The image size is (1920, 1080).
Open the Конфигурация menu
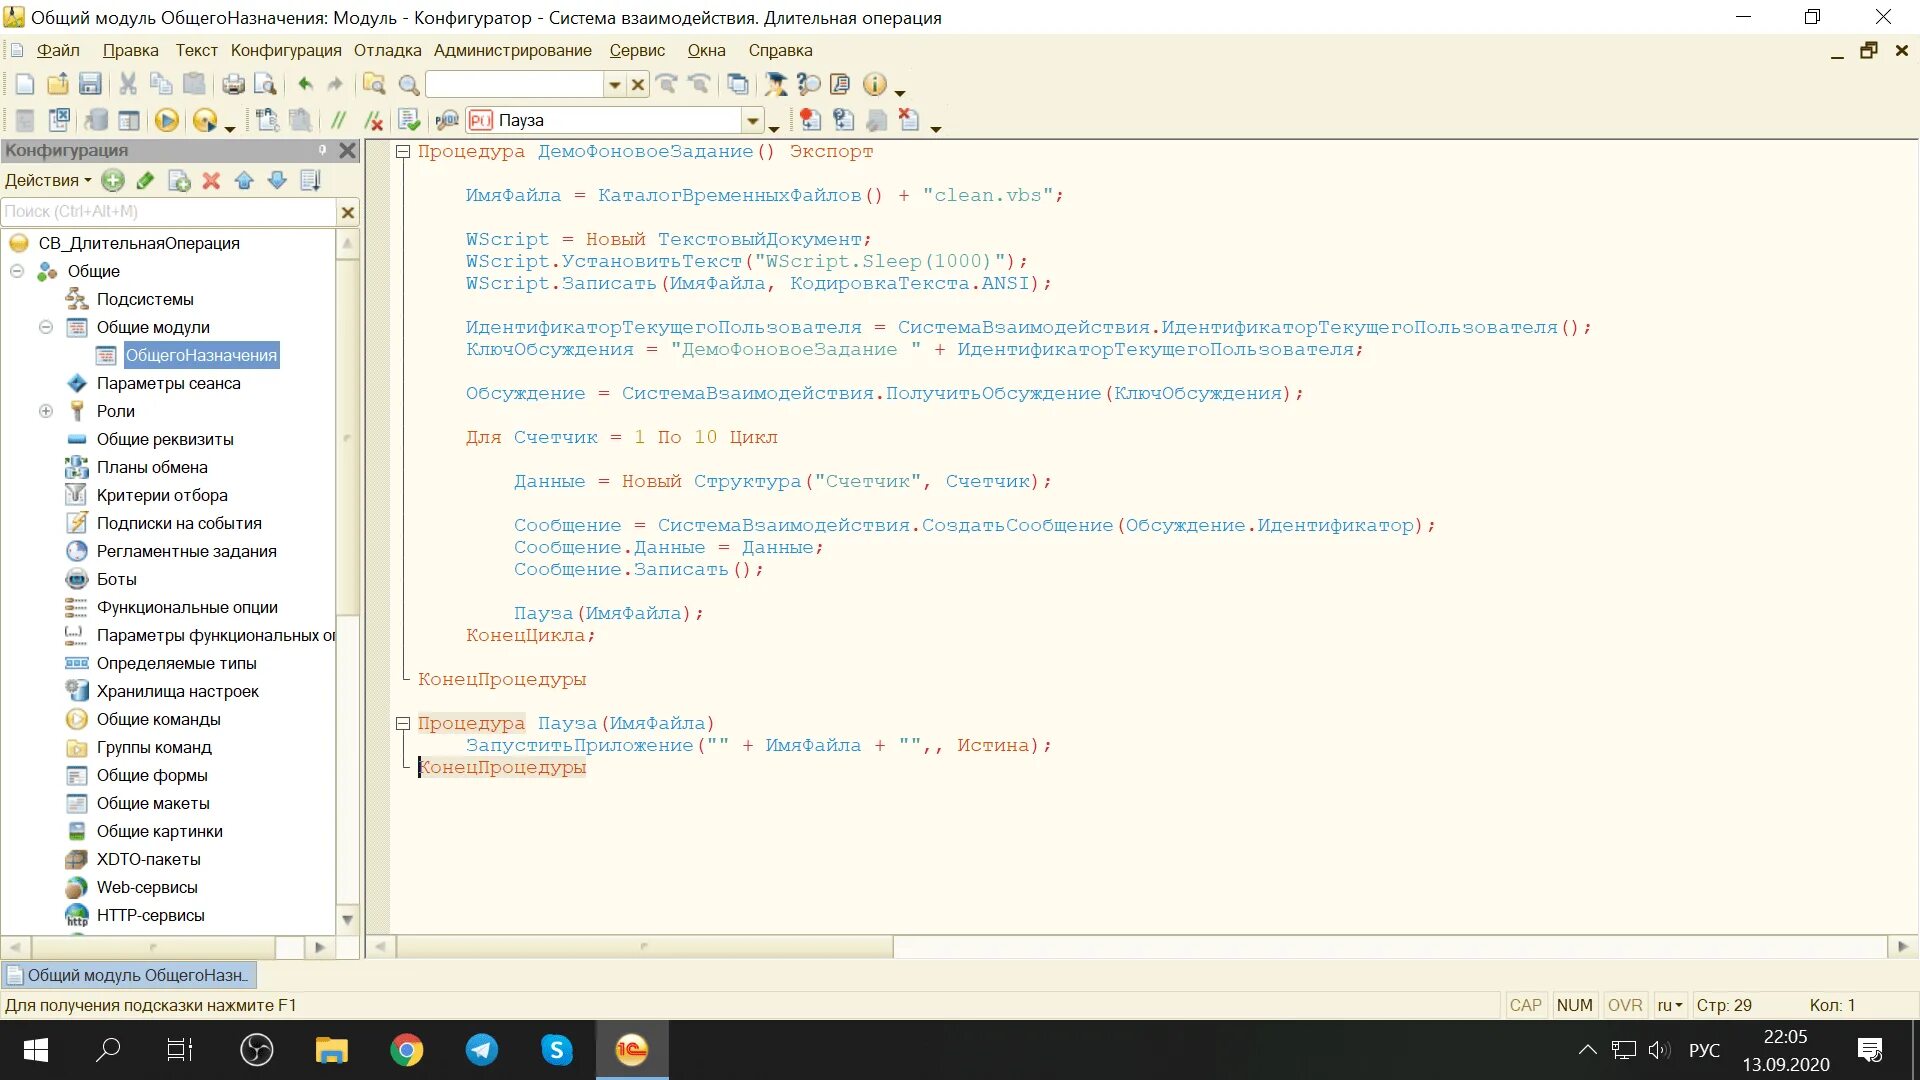click(286, 51)
